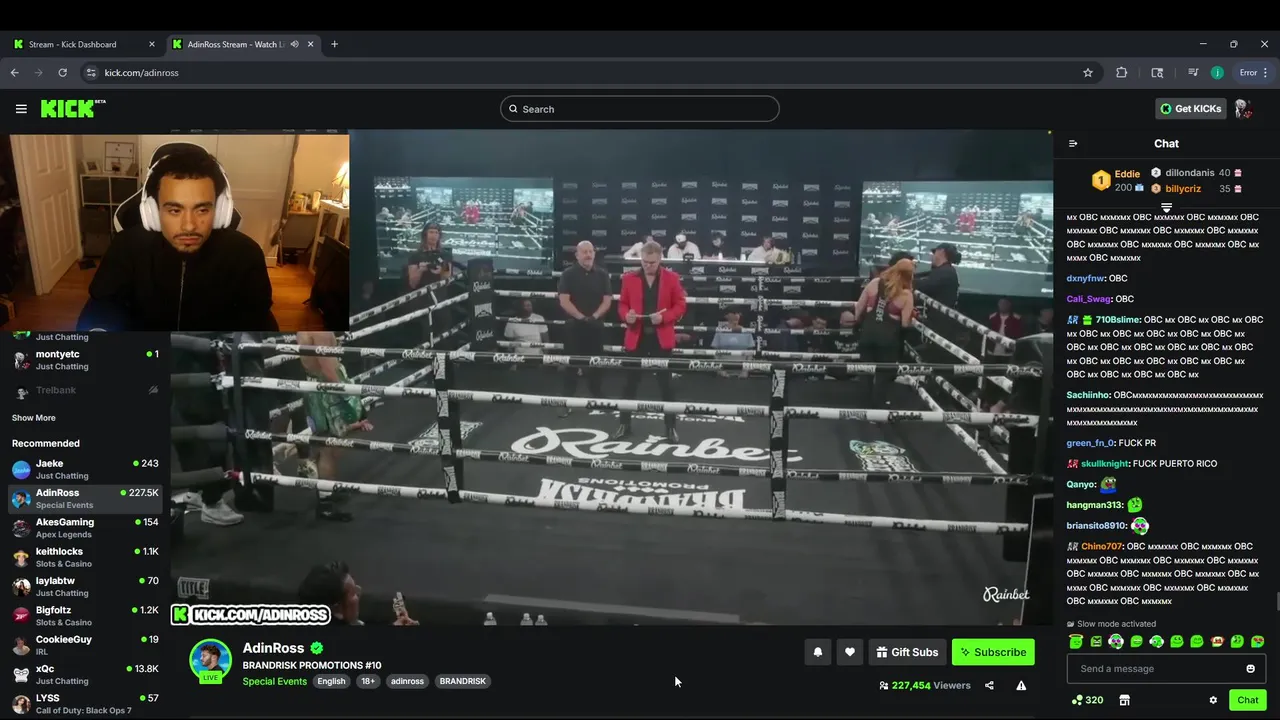Click the KICK logo to go home
The height and width of the screenshot is (720, 1280).
[x=72, y=108]
